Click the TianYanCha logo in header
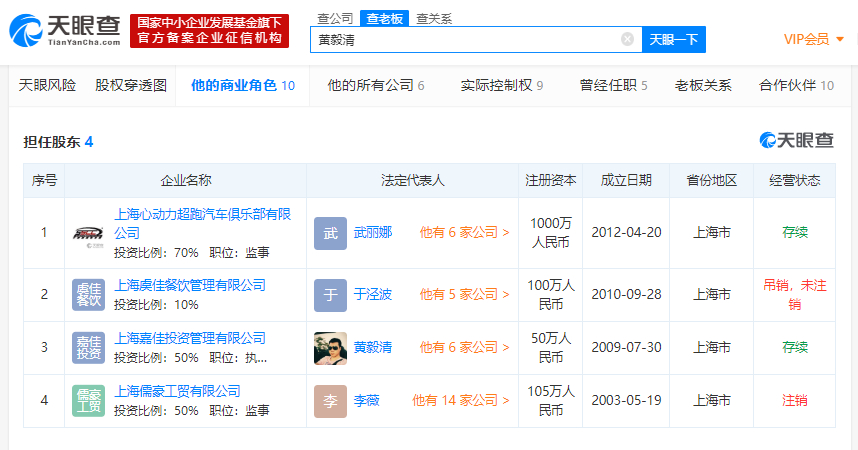The width and height of the screenshot is (858, 450). pos(65,31)
